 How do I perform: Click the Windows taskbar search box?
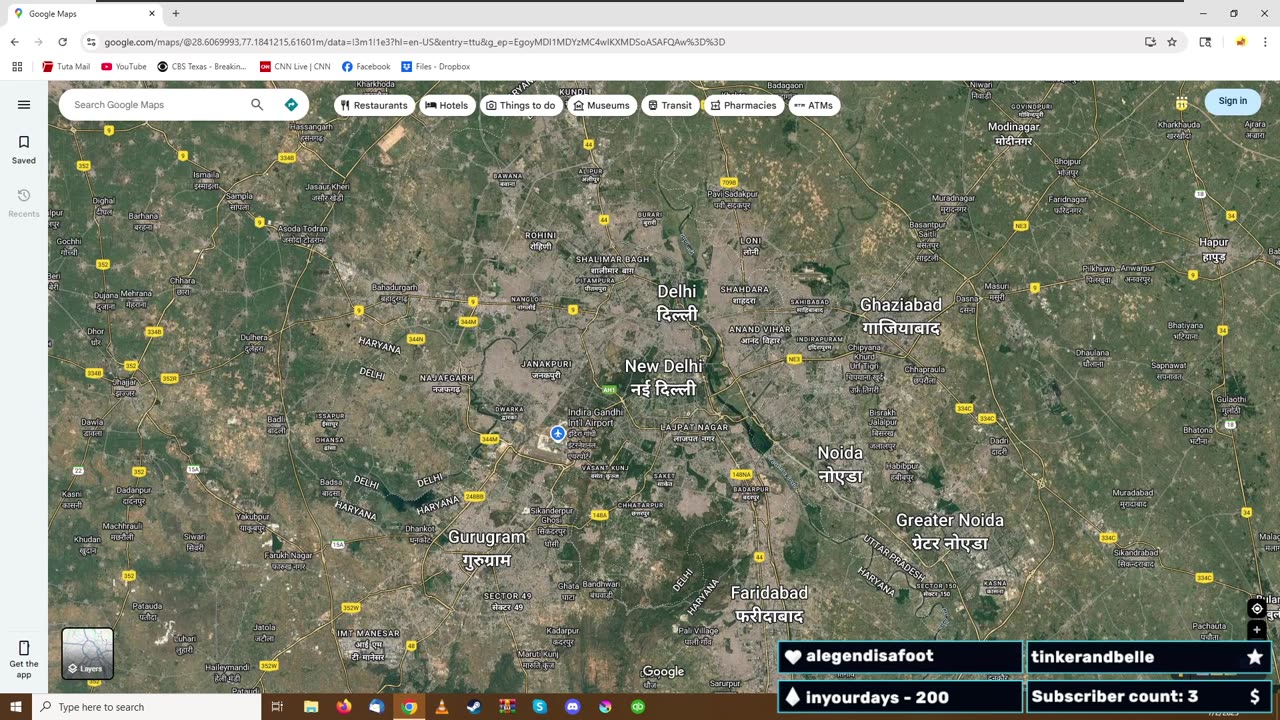pyautogui.click(x=146, y=707)
